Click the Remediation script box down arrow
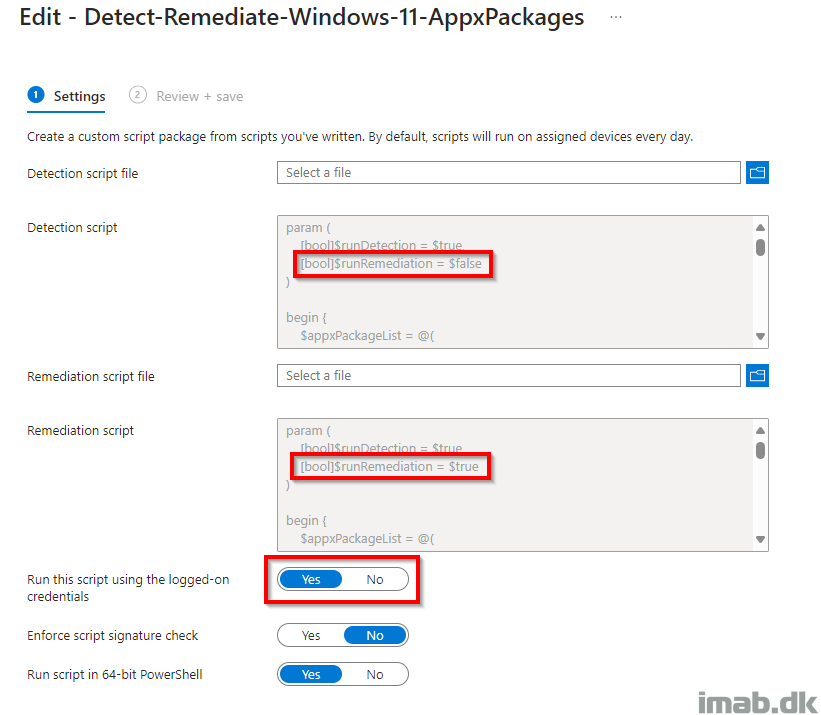Image resolution: width=821 pixels, height=715 pixels. click(x=760, y=540)
